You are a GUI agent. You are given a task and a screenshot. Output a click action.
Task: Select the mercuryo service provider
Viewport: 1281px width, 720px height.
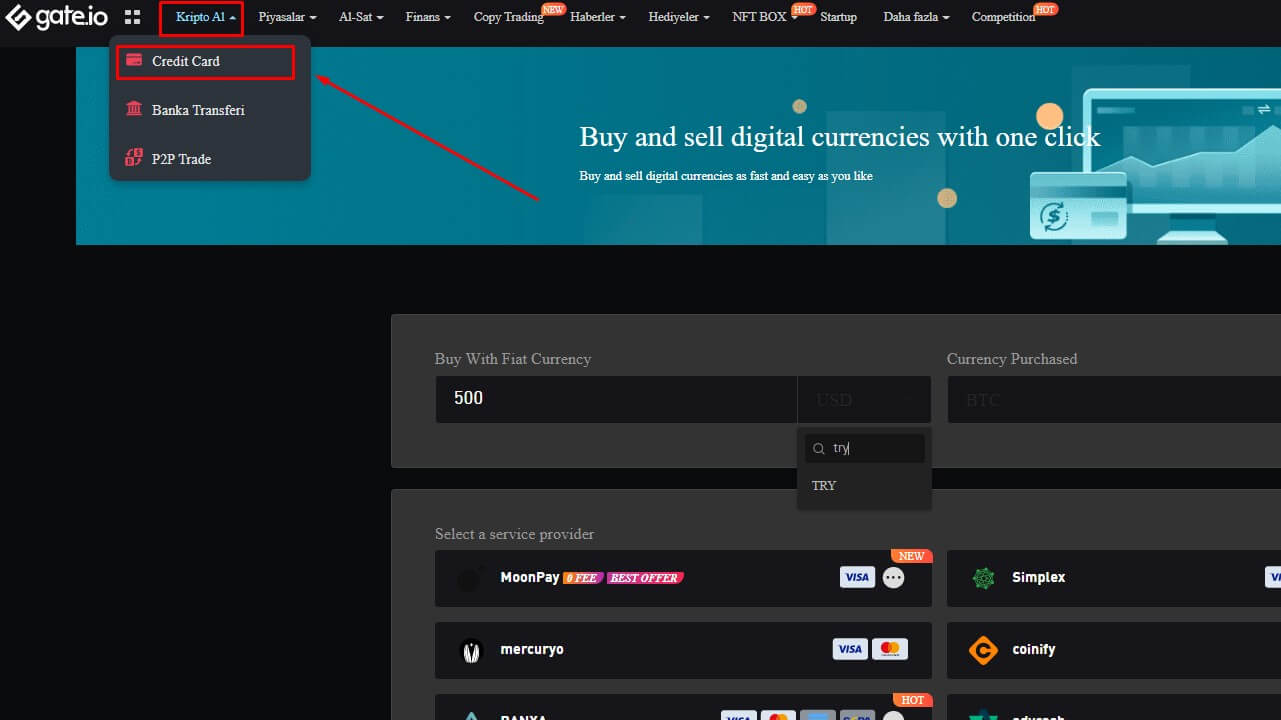tap(683, 651)
